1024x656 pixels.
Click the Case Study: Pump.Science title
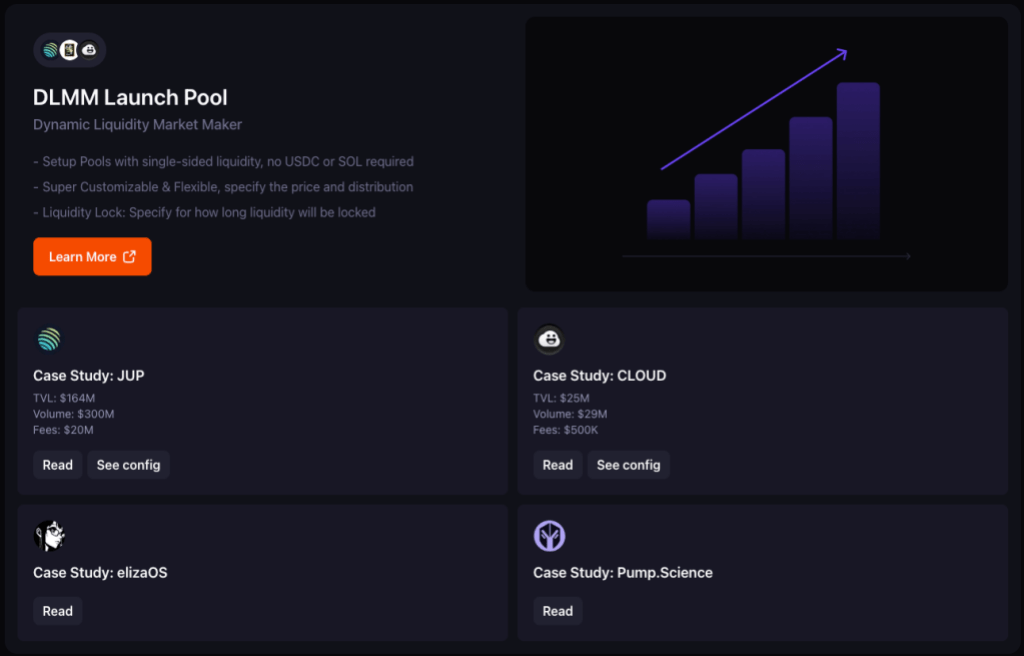coord(622,573)
